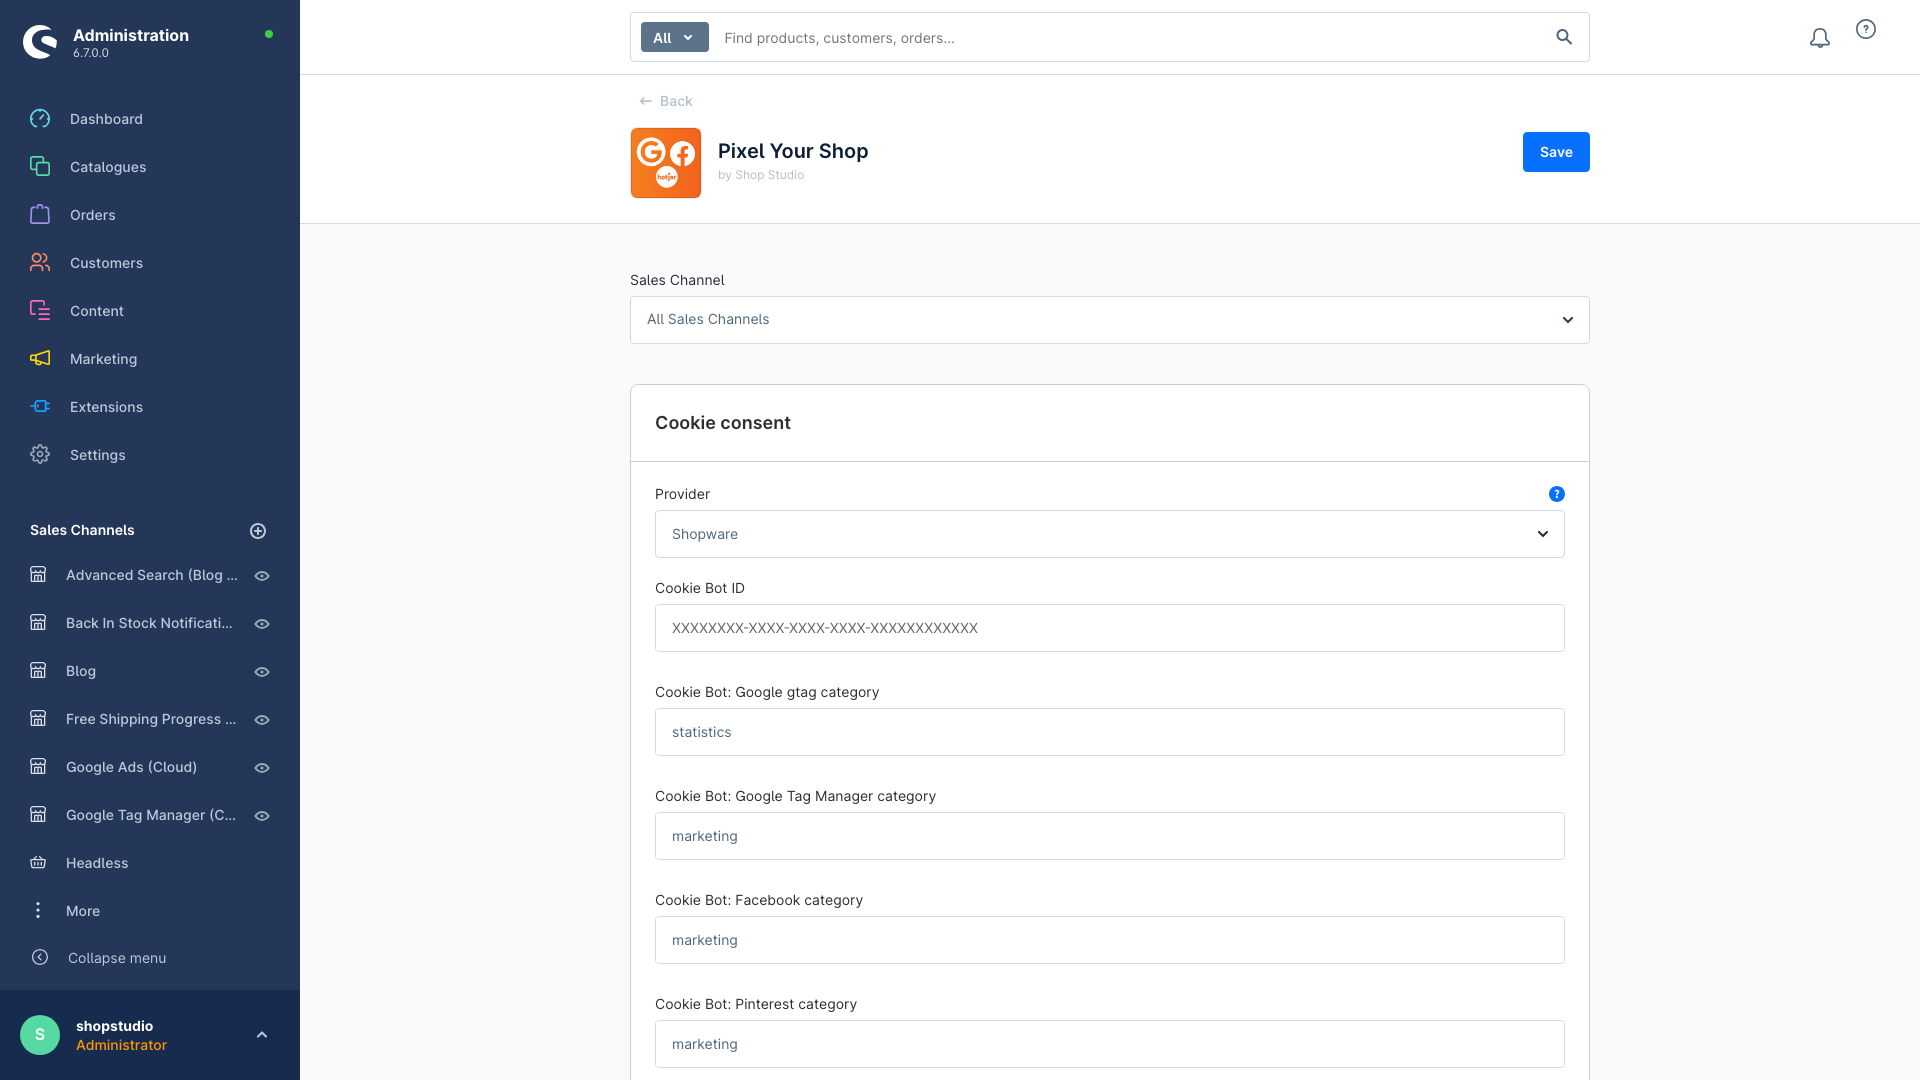The width and height of the screenshot is (1920, 1080).
Task: Click the Blog storefront icon
Action: (x=38, y=671)
